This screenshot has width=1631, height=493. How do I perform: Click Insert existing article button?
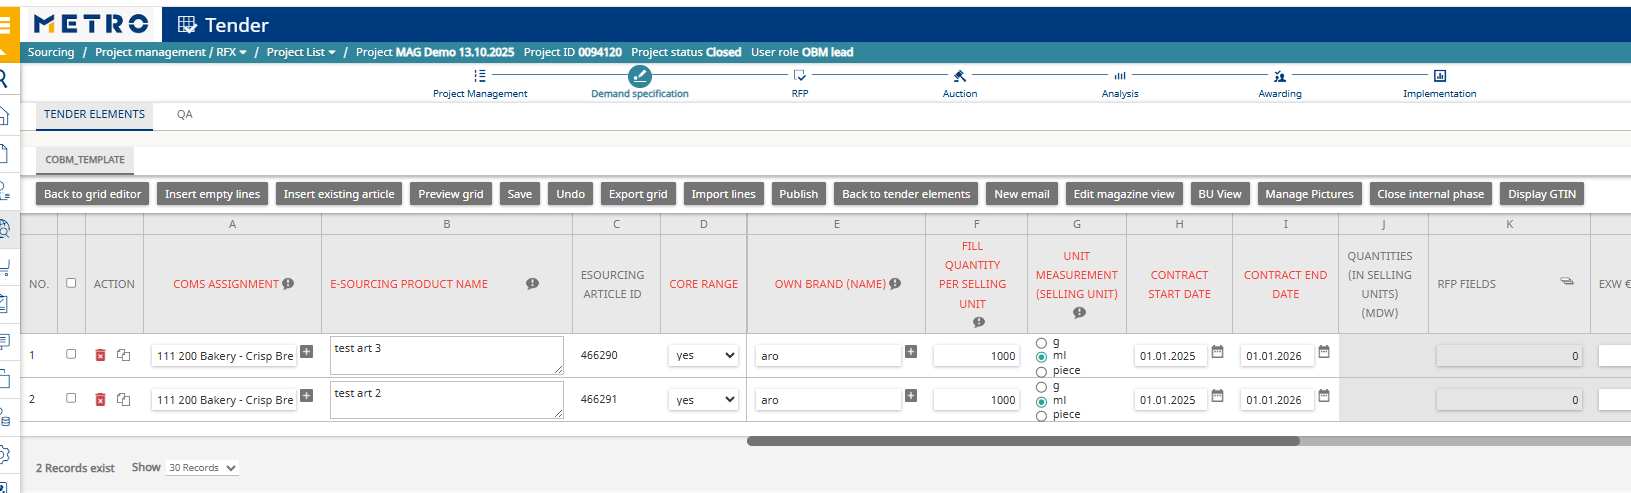tap(339, 194)
